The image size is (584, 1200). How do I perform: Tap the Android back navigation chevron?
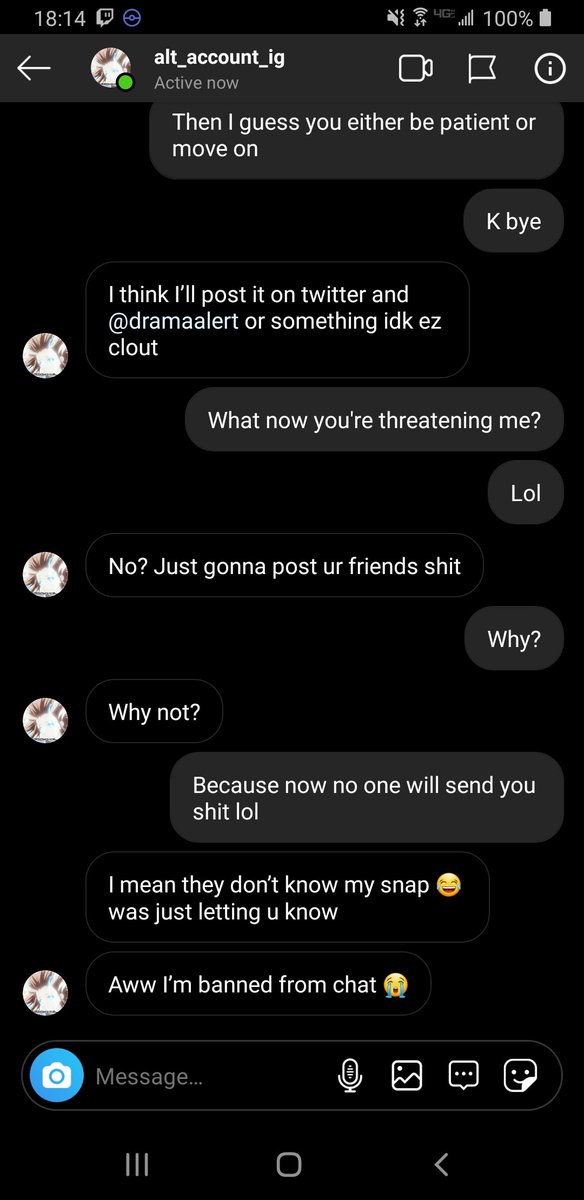441,1163
